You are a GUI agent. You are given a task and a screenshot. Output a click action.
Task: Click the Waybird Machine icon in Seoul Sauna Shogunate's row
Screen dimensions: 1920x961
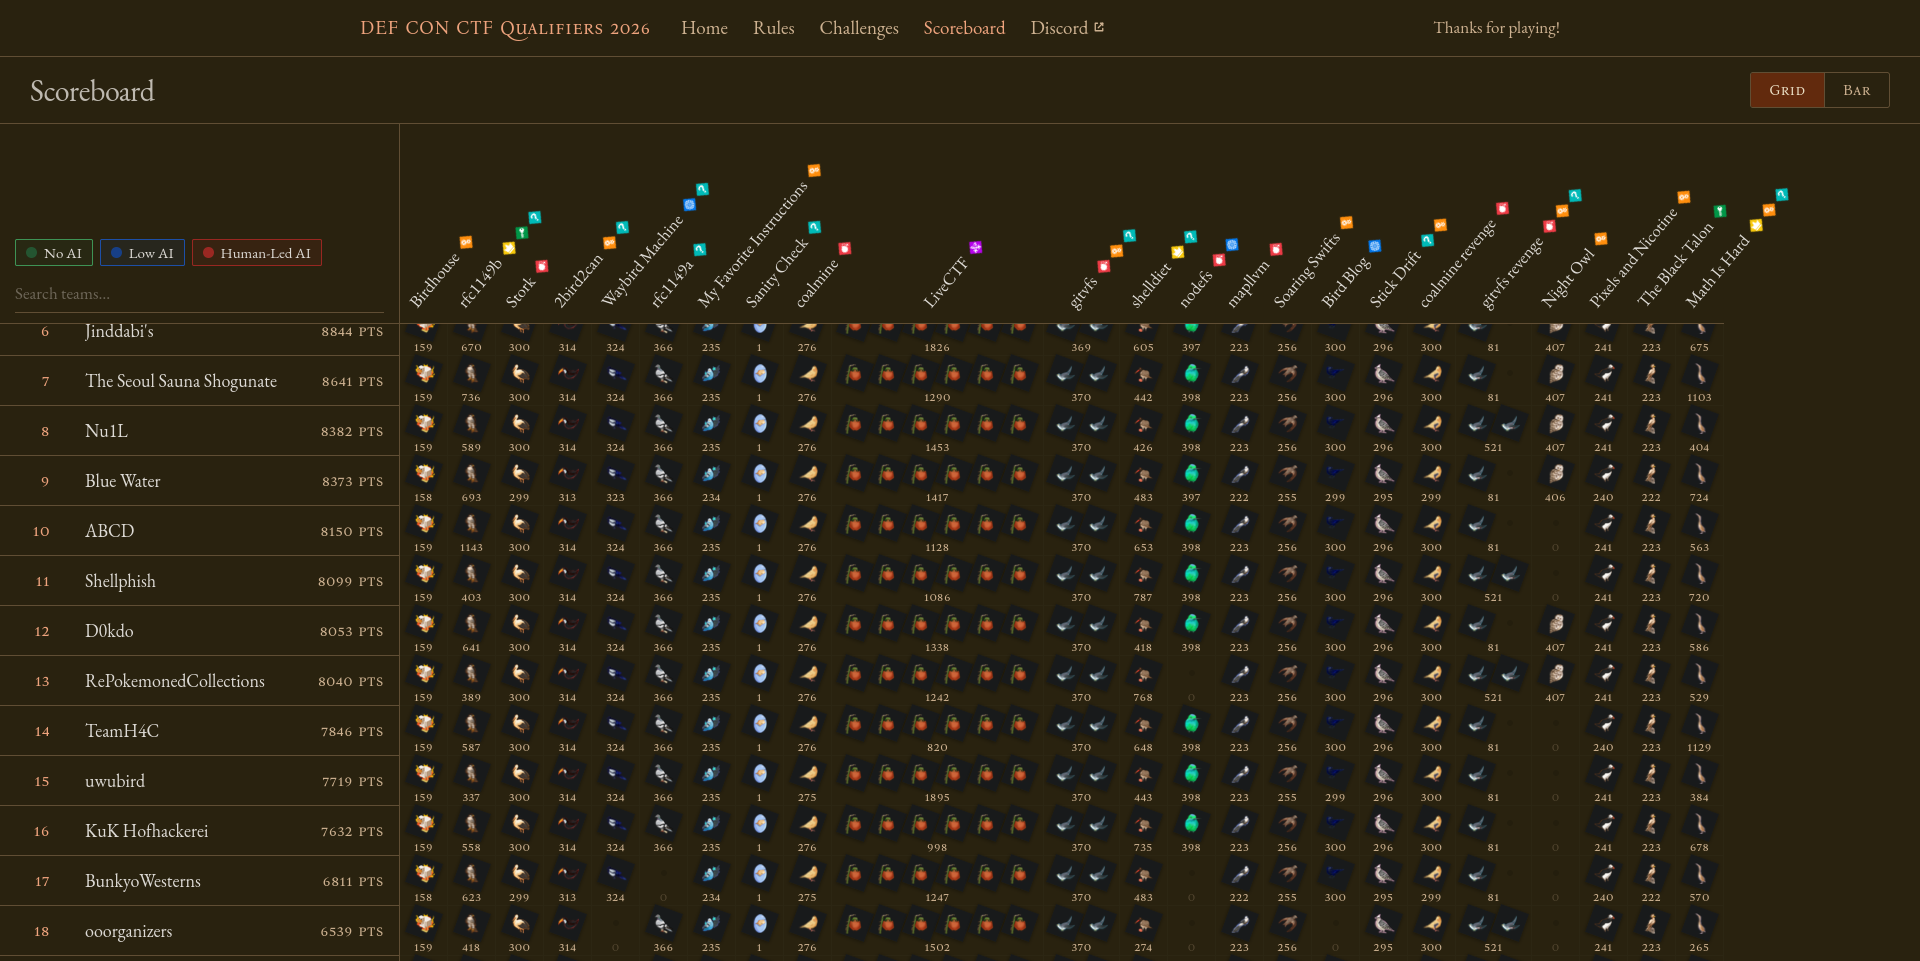[616, 373]
